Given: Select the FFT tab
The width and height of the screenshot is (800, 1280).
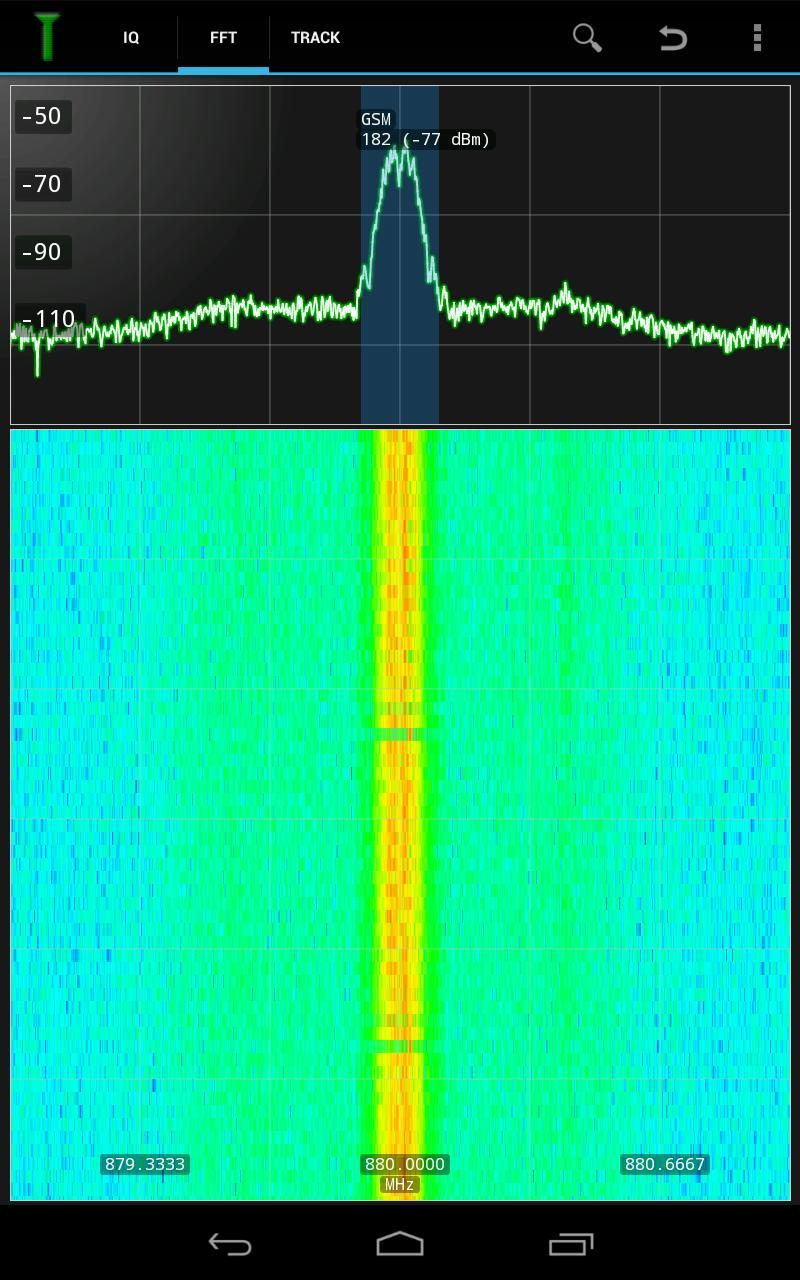Looking at the screenshot, I should tap(223, 38).
